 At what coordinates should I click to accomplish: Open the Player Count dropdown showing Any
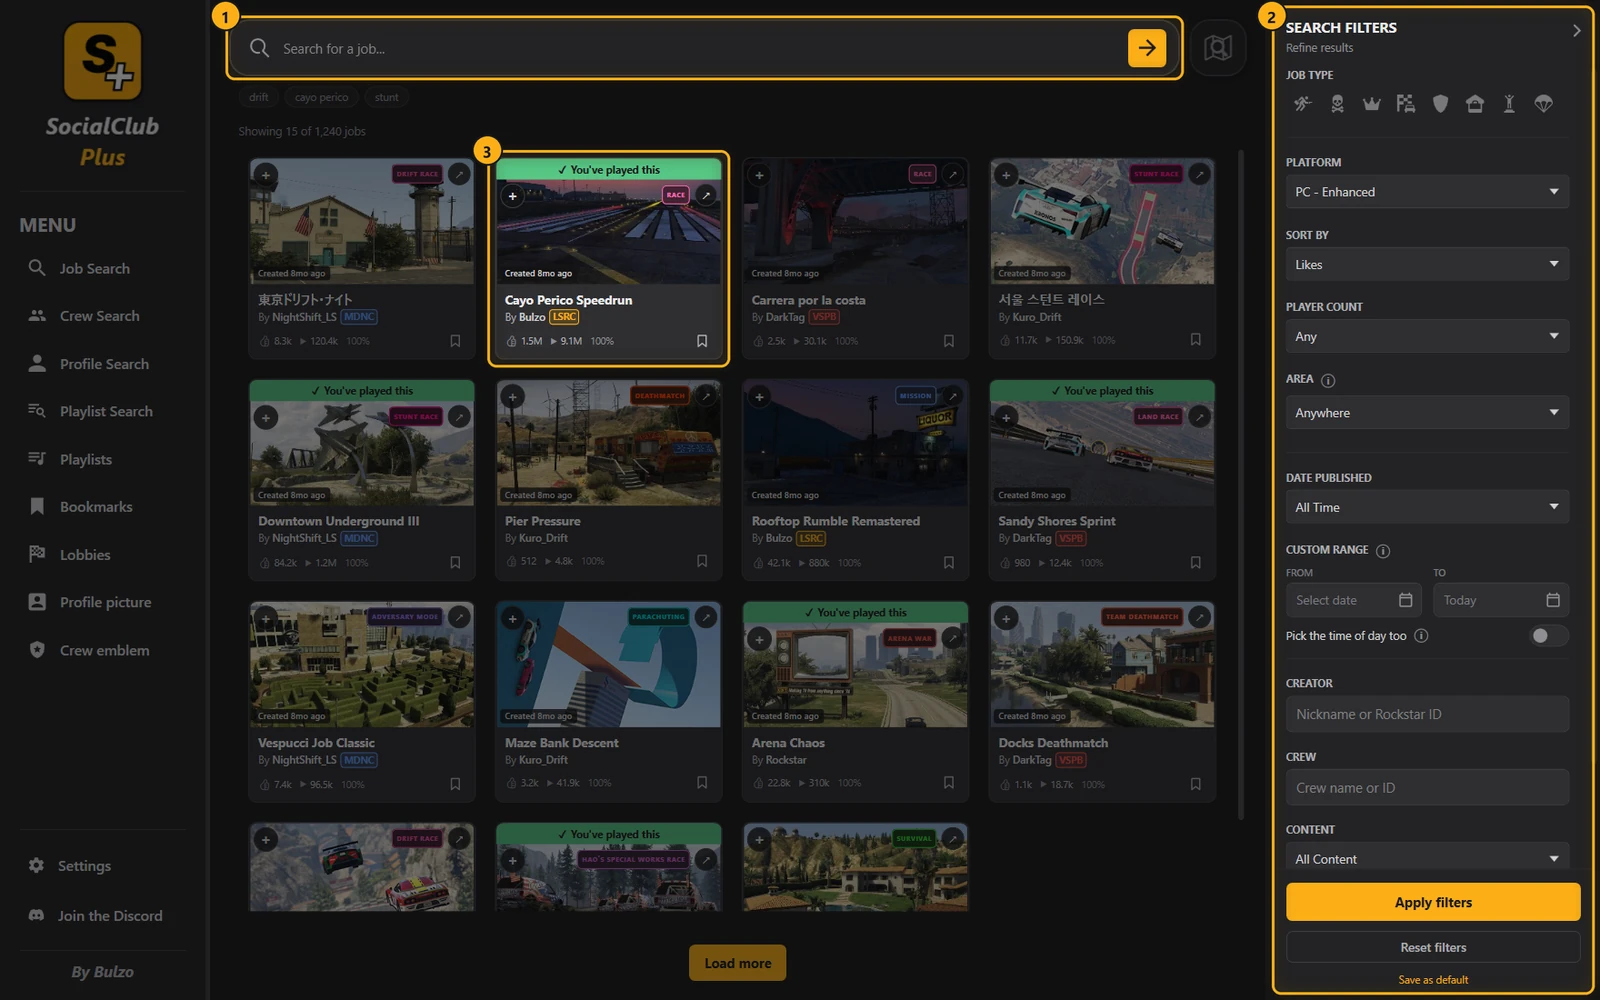pos(1427,337)
